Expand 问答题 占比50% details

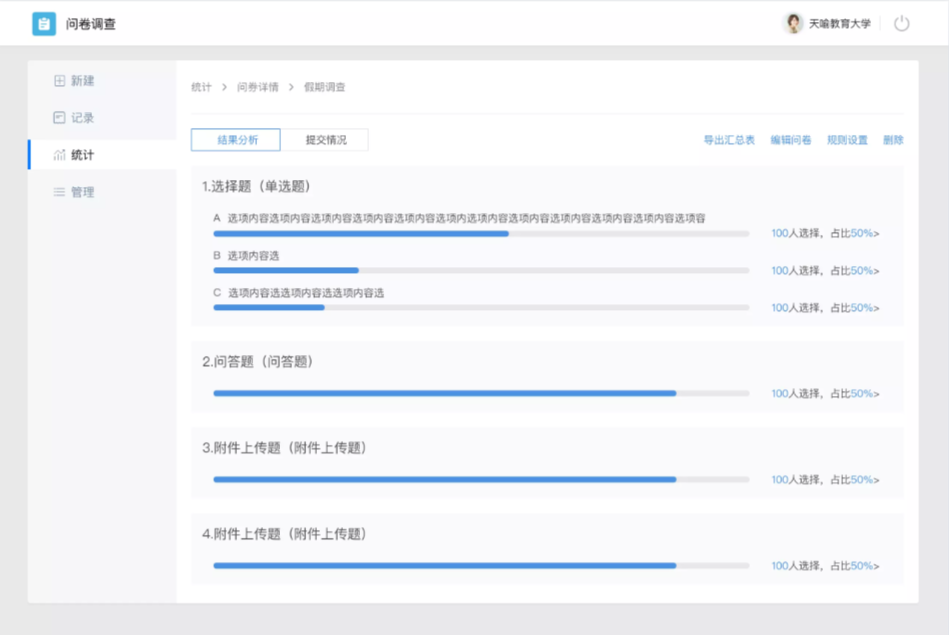(x=864, y=394)
